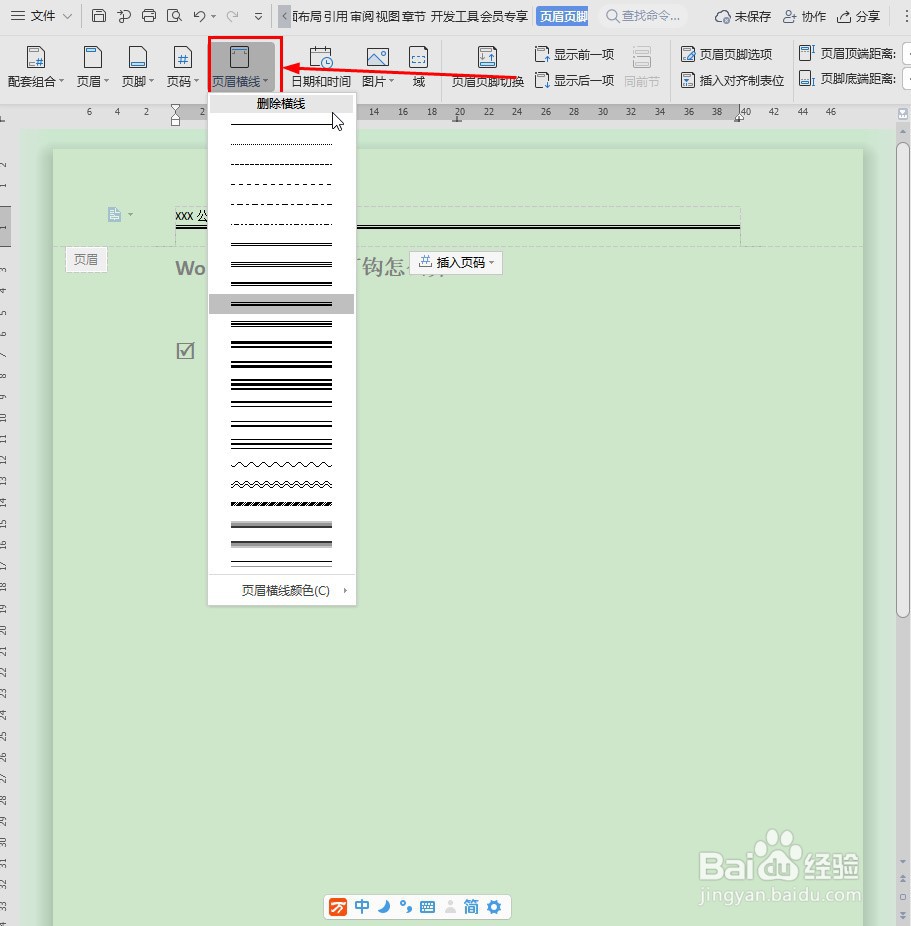Image resolution: width=911 pixels, height=926 pixels.
Task: Click the save document icon
Action: coord(99,16)
